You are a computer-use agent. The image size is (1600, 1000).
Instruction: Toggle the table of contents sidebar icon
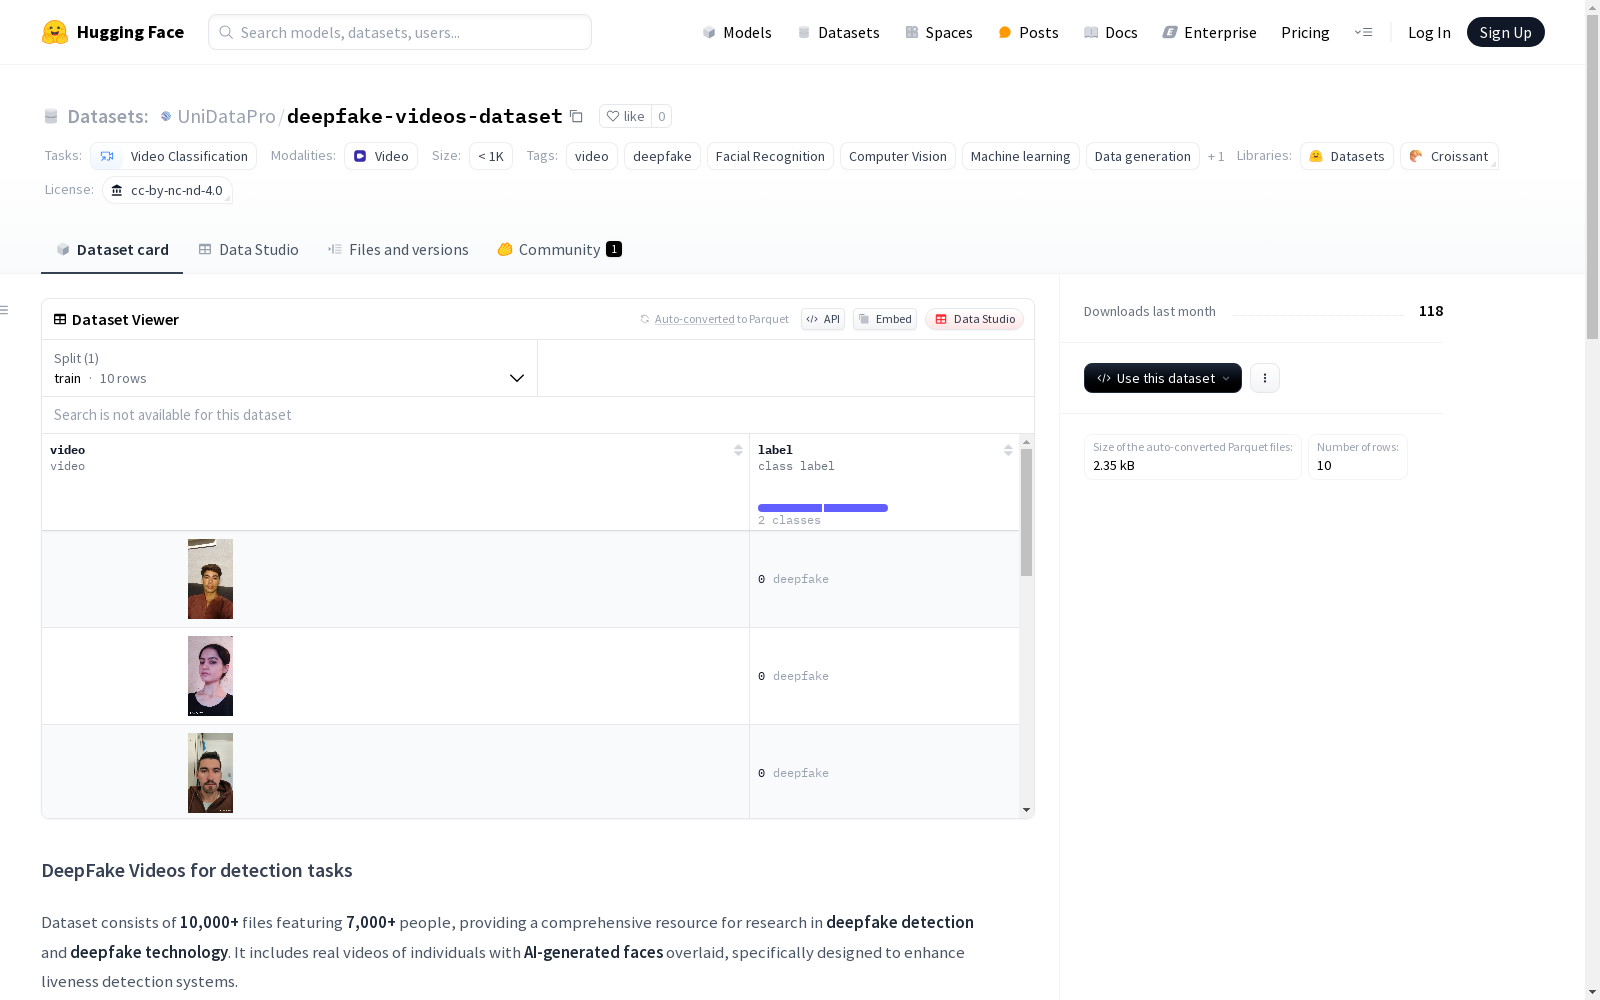[5, 310]
